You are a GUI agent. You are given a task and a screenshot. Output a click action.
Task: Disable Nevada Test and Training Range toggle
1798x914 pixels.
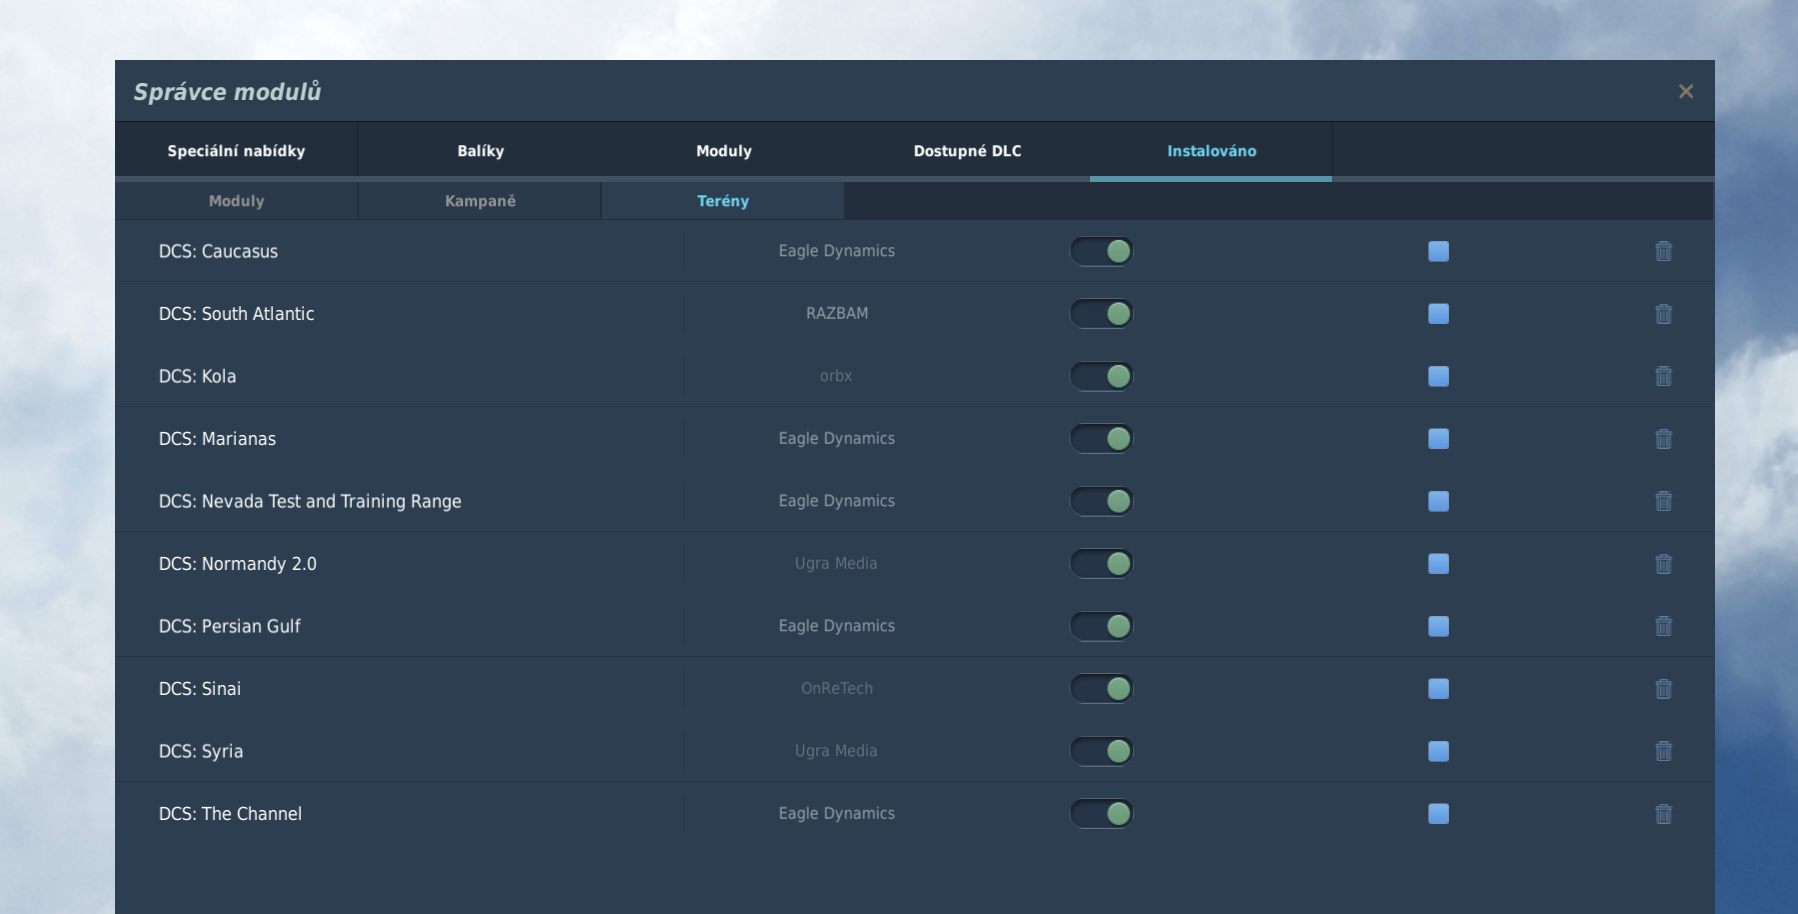1101,501
